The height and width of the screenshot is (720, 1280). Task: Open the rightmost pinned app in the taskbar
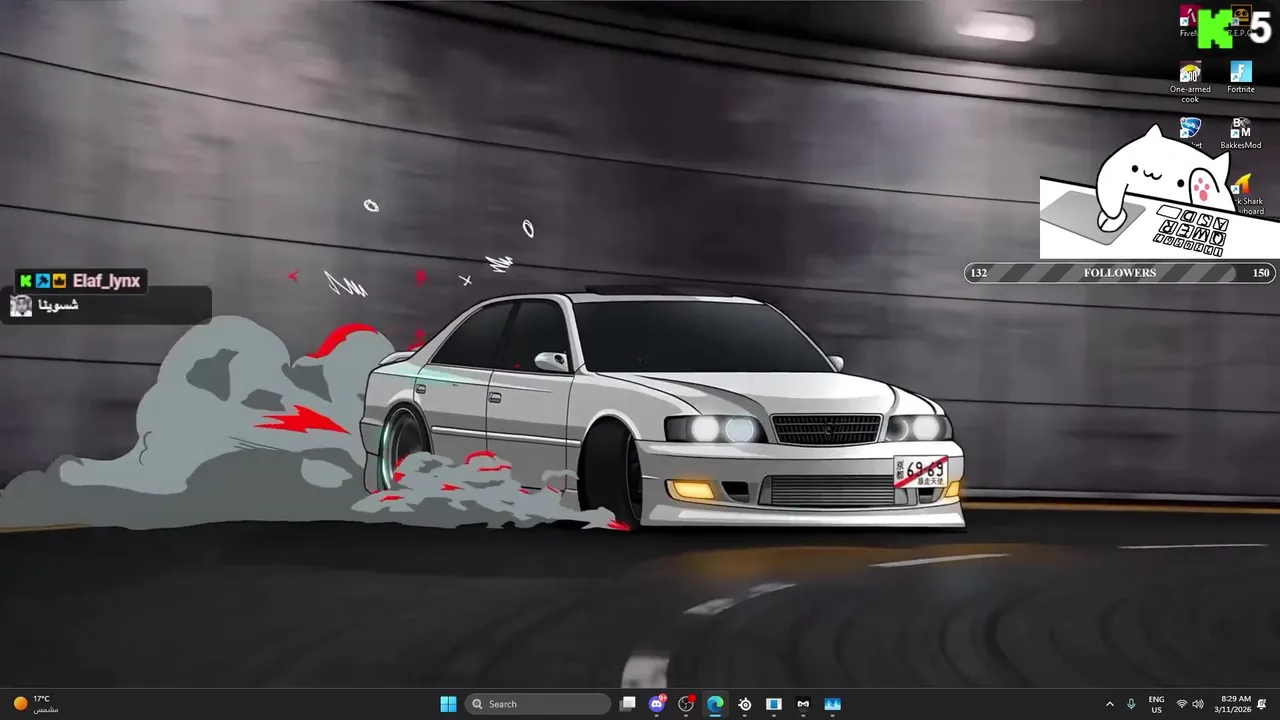(x=832, y=704)
